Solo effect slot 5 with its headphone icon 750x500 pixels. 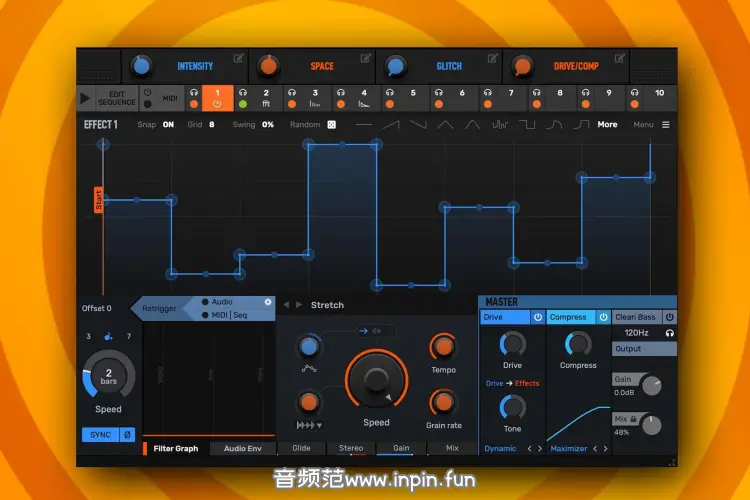390,92
